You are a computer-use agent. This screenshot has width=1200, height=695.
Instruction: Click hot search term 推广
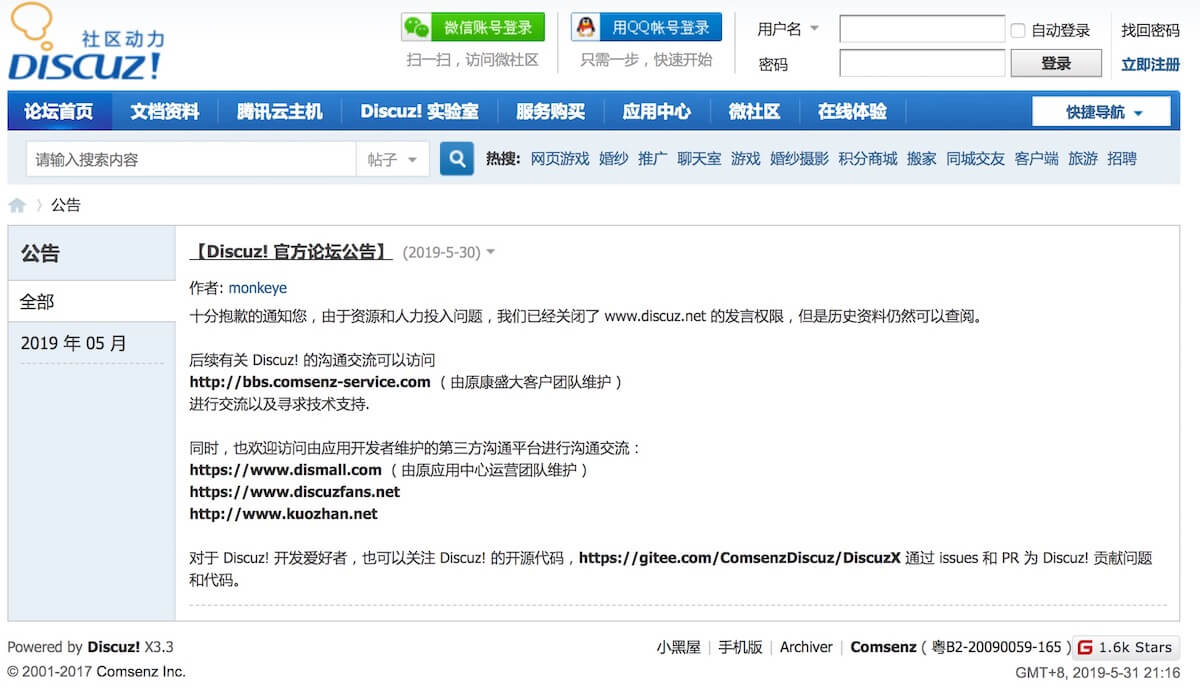tap(653, 159)
